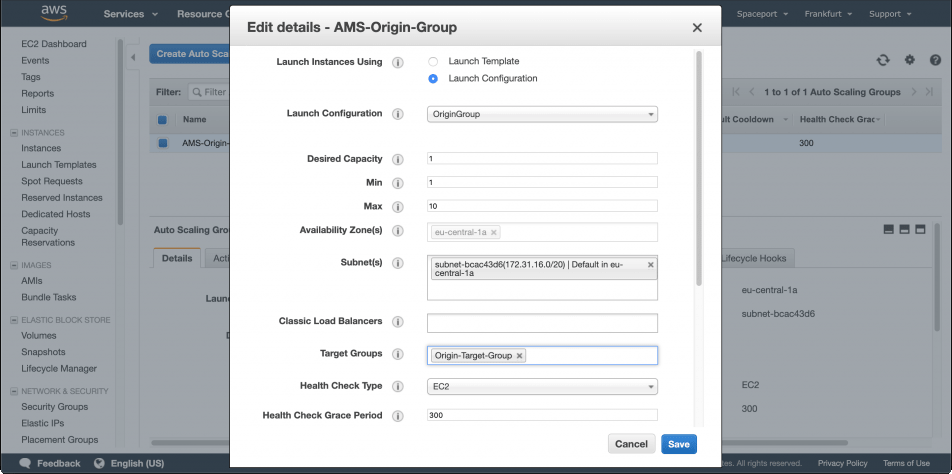
Task: Save the edited group details
Action: pyautogui.click(x=679, y=444)
